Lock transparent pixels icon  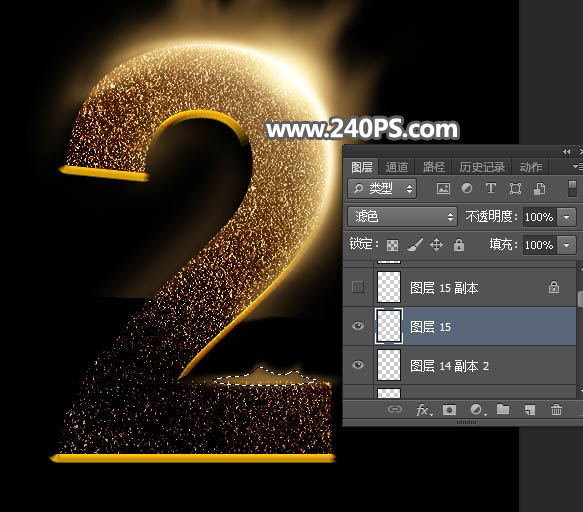(x=392, y=245)
